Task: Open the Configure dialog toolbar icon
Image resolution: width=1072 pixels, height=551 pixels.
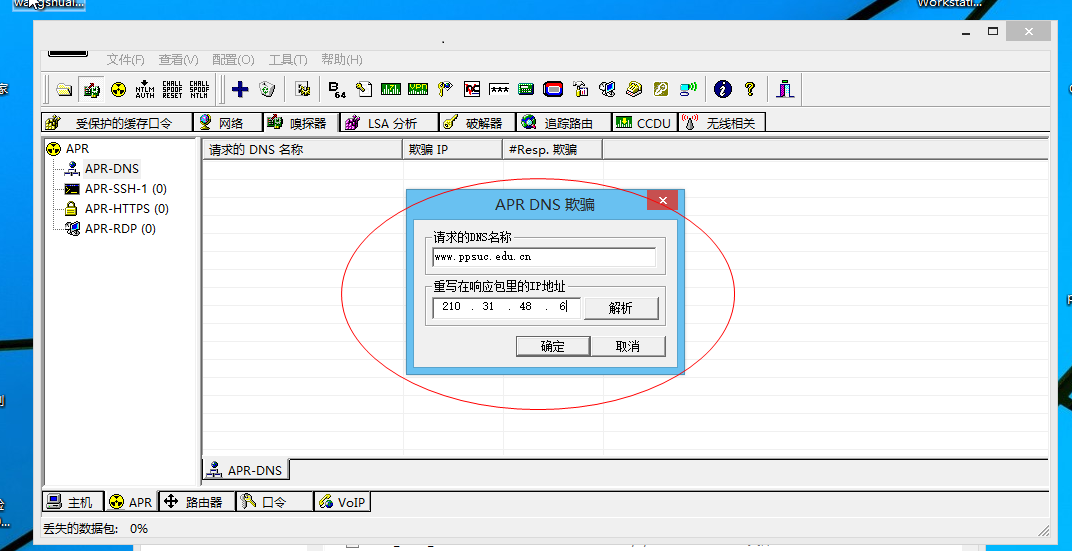Action: (x=302, y=89)
